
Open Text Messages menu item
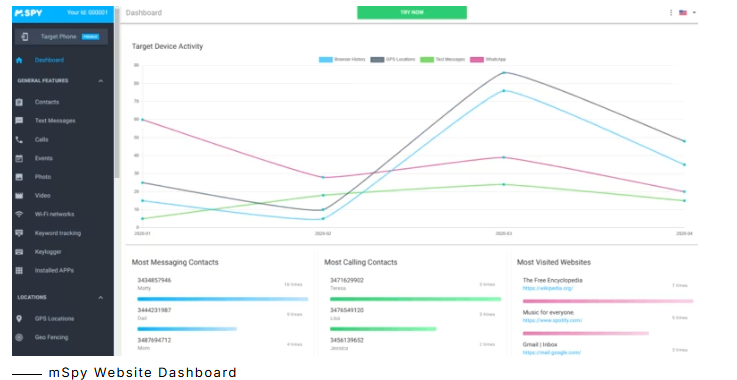coord(55,121)
